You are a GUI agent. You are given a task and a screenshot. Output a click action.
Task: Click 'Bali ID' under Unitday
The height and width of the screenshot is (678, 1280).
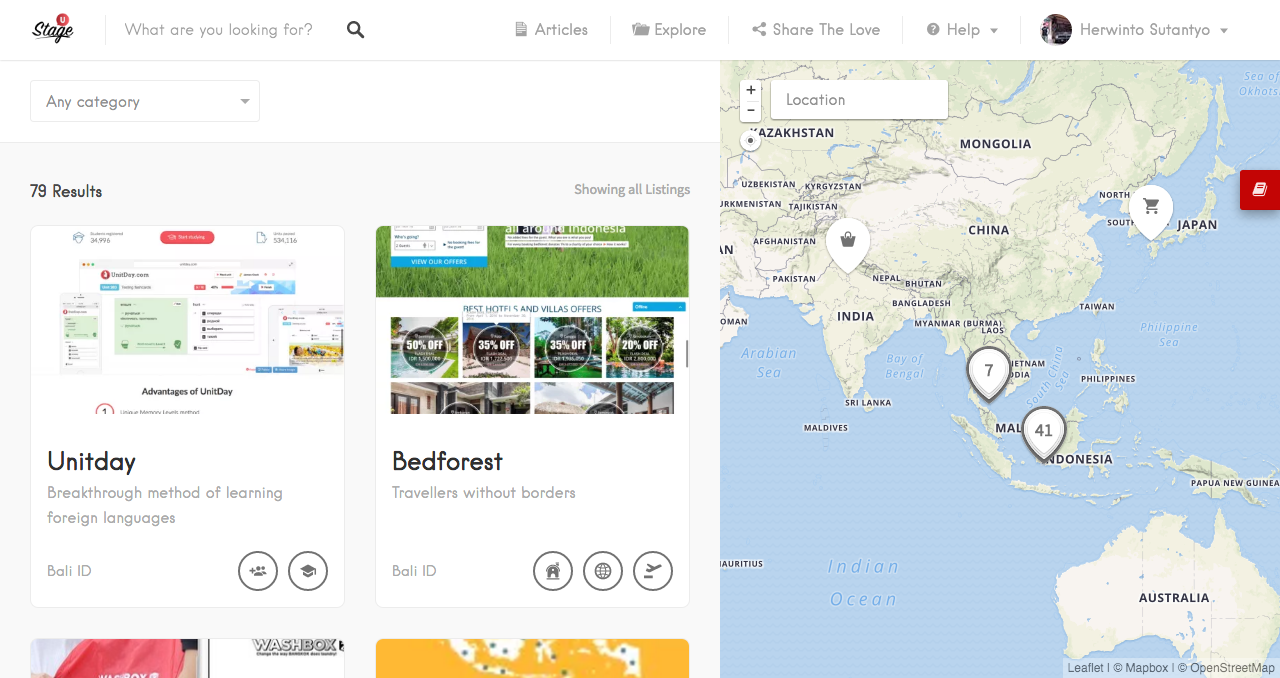click(69, 571)
